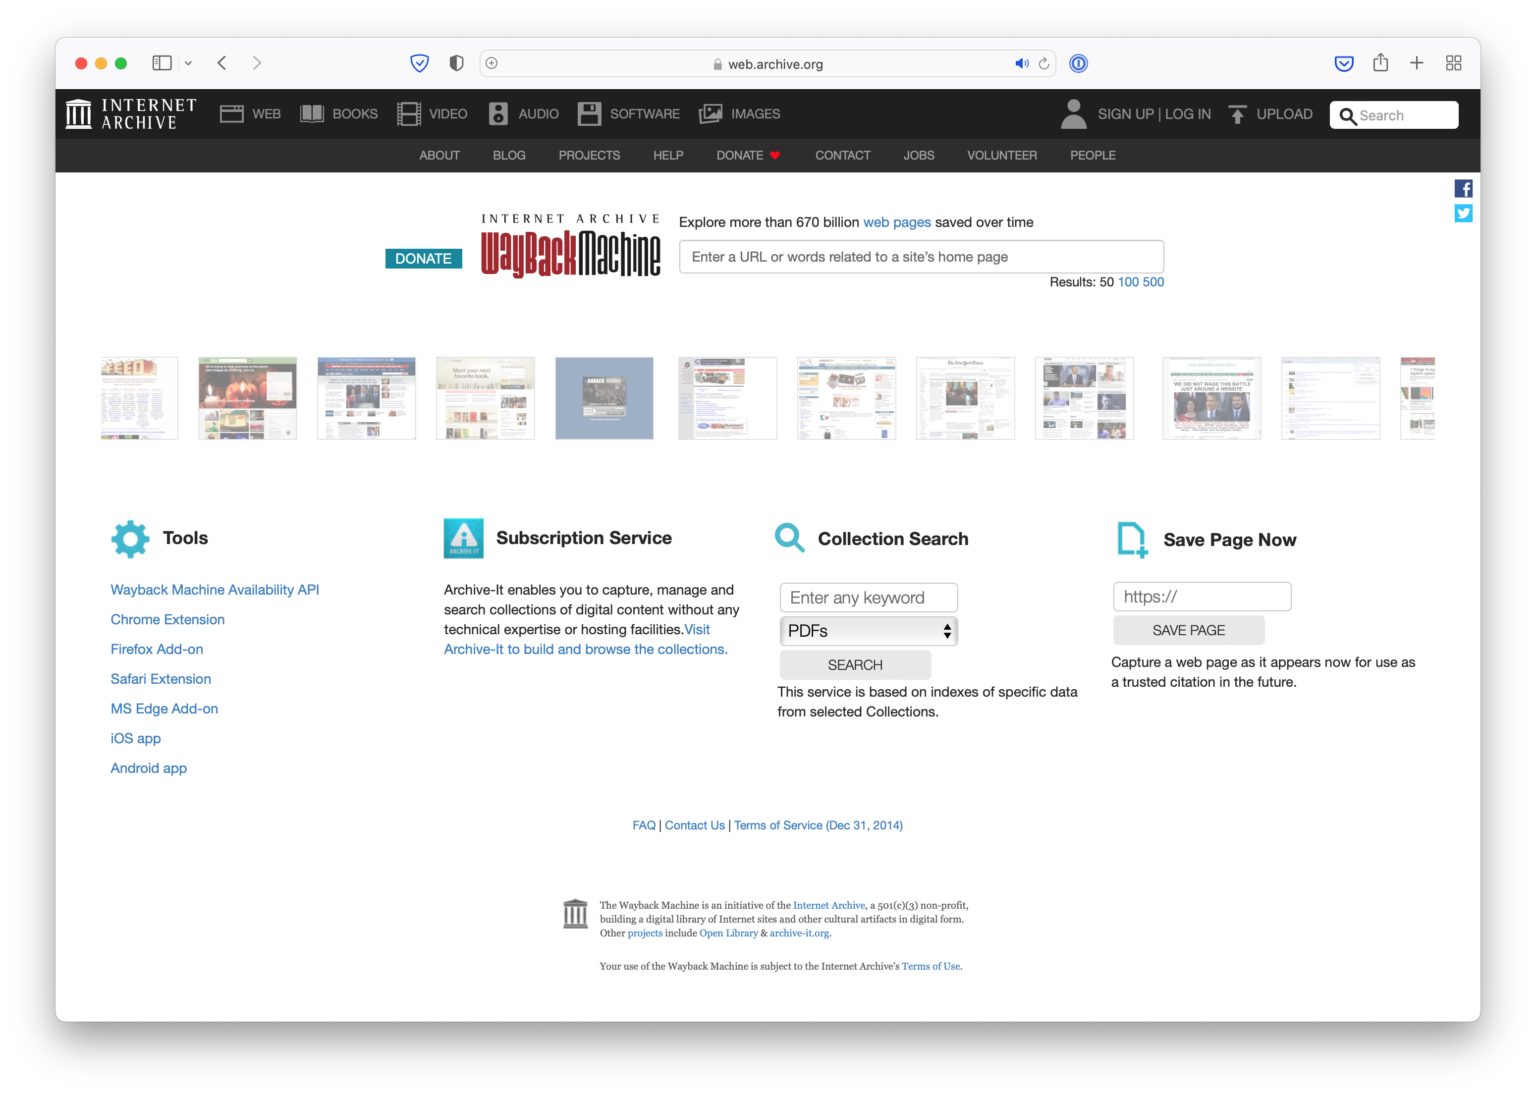The width and height of the screenshot is (1536, 1095).
Task: Open the PROJECTS menu item
Action: (589, 155)
